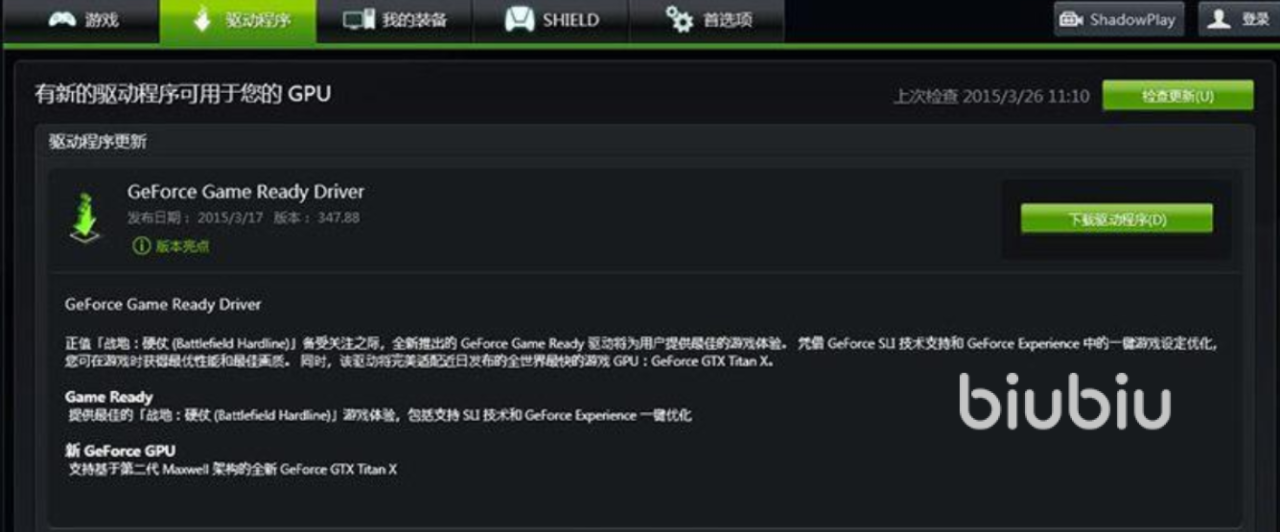The image size is (1280, 532).
Task: Click the gears icon in the 首选项 tab
Action: [x=679, y=20]
